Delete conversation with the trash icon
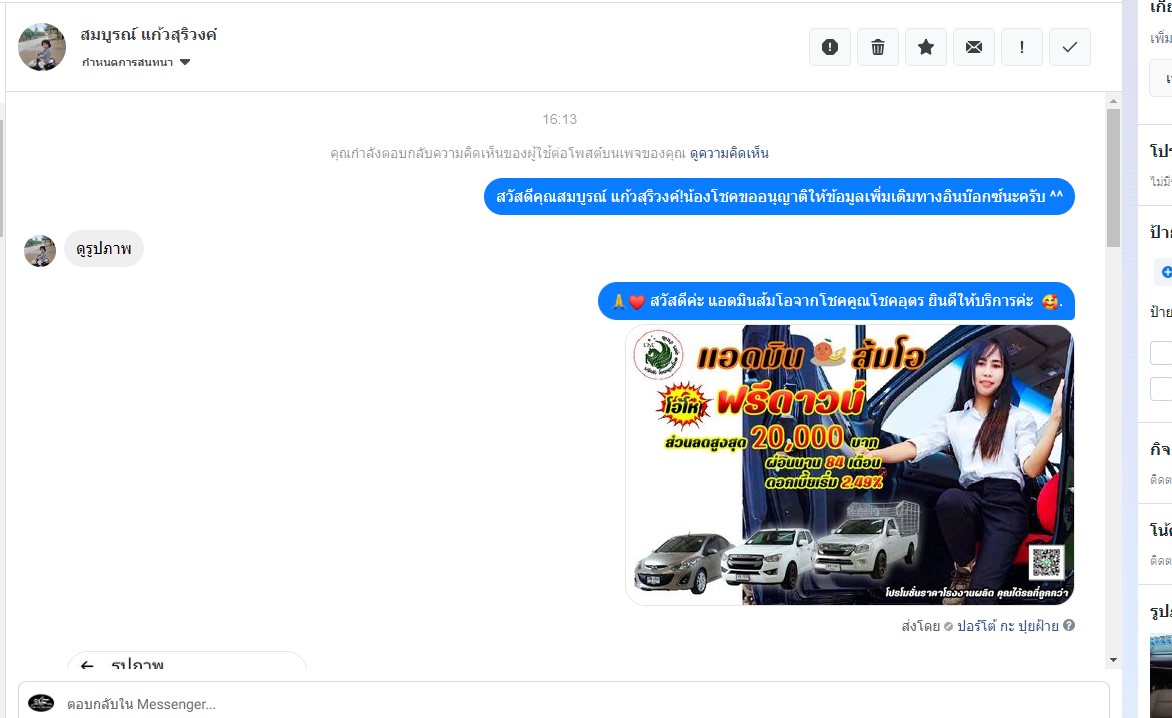Image resolution: width=1172 pixels, height=718 pixels. [x=878, y=47]
